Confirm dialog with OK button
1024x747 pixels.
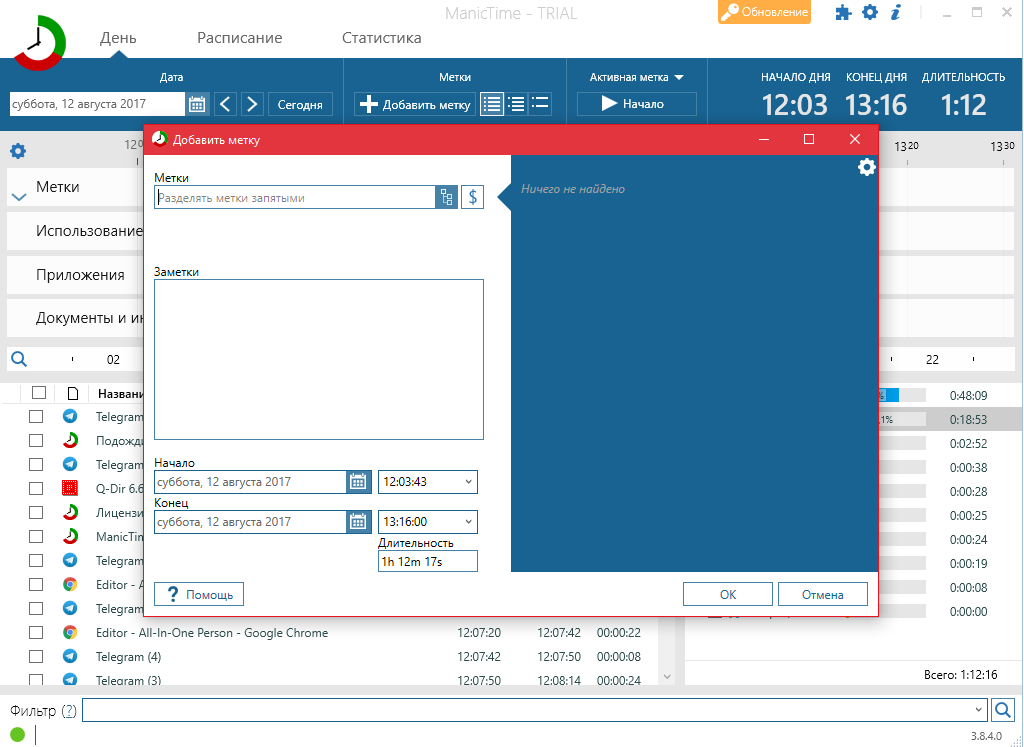[x=728, y=594]
